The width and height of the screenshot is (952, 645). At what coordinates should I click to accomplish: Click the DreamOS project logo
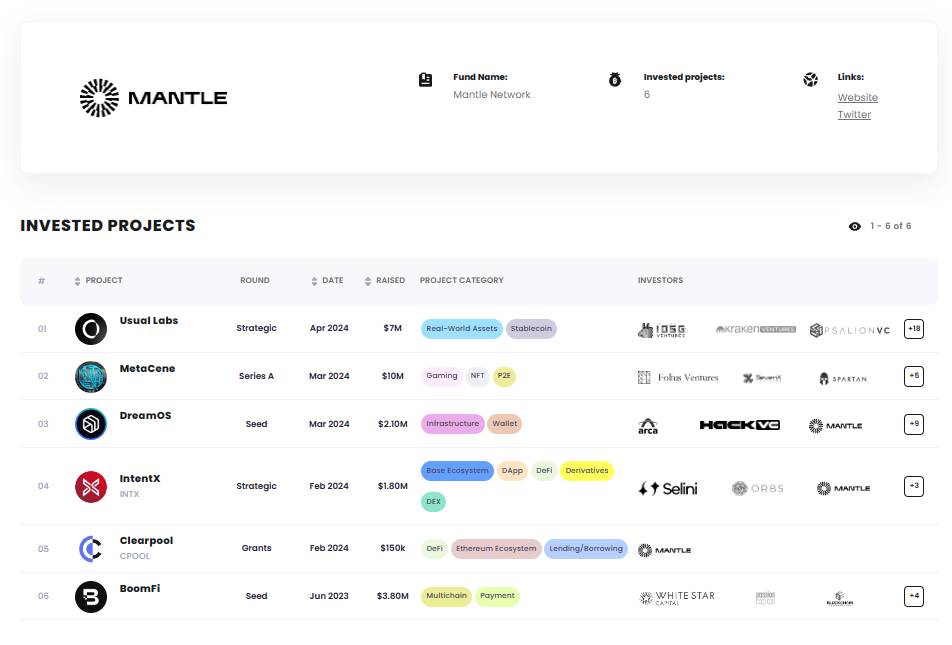[x=91, y=424]
